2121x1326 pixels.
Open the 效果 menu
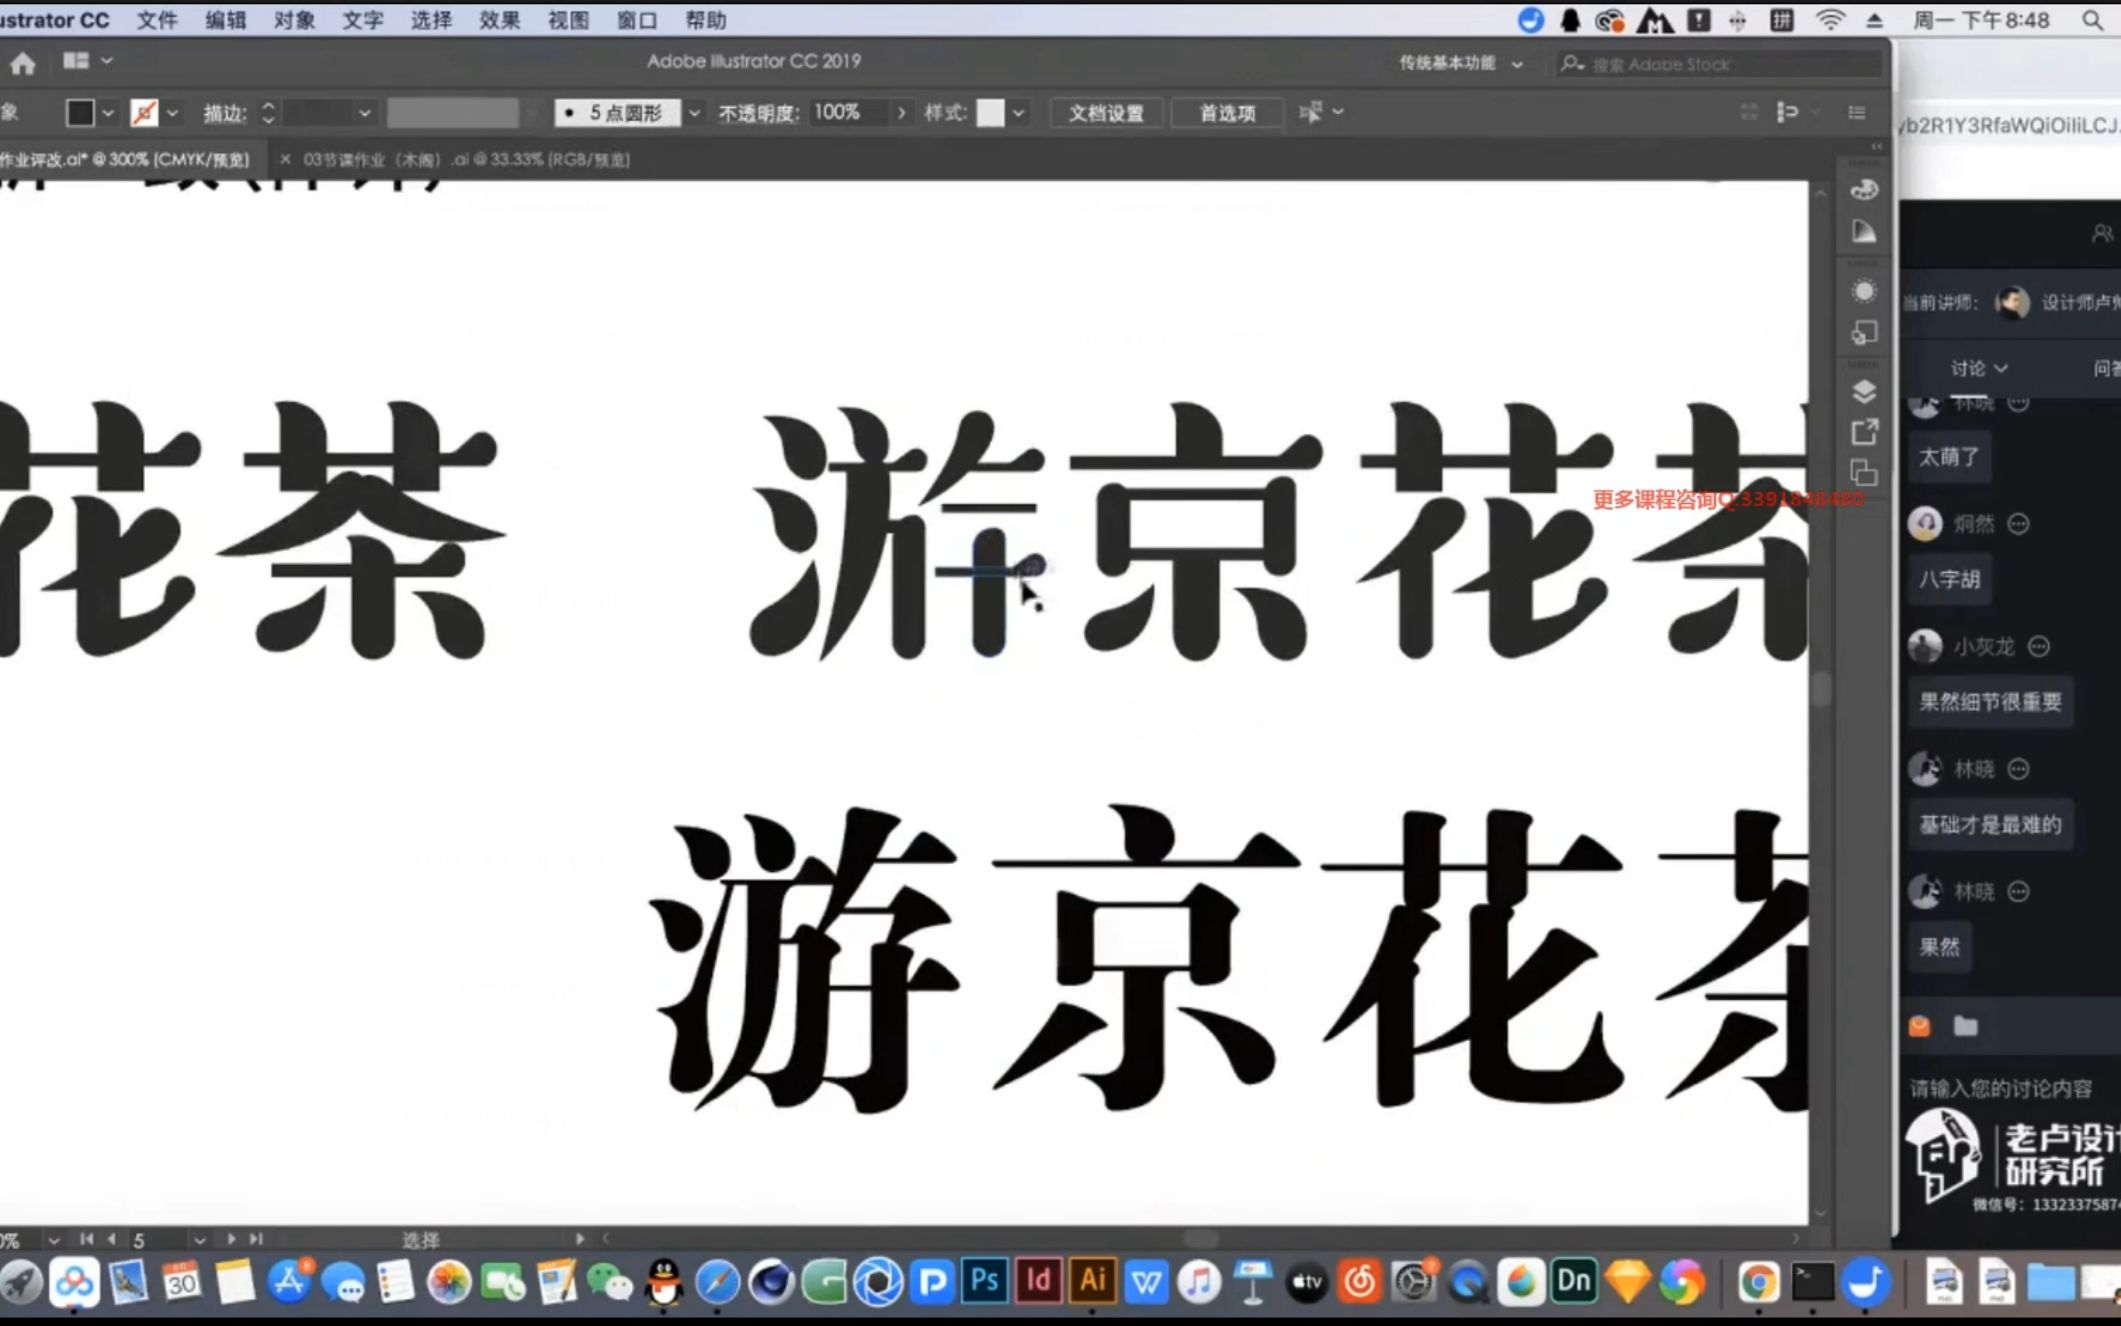coord(499,20)
